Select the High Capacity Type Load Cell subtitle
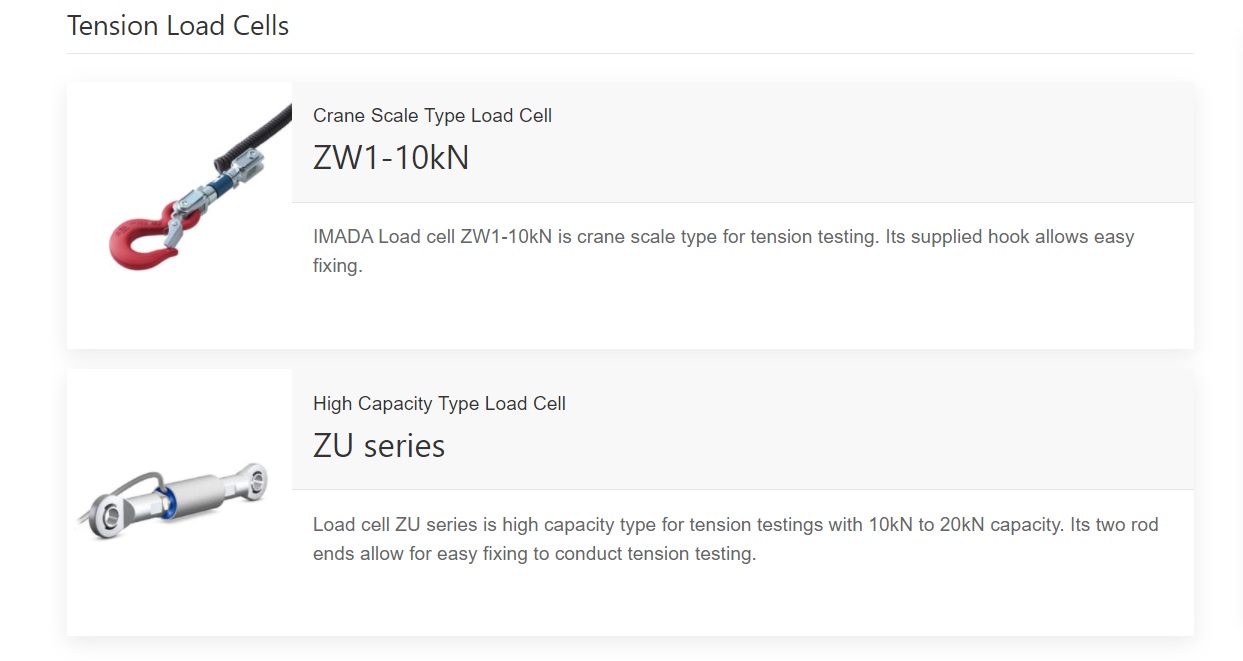 [x=439, y=403]
